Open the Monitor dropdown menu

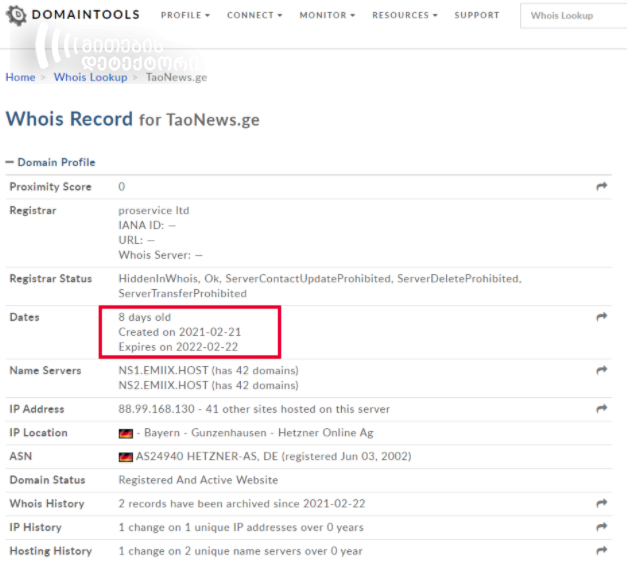pos(327,15)
